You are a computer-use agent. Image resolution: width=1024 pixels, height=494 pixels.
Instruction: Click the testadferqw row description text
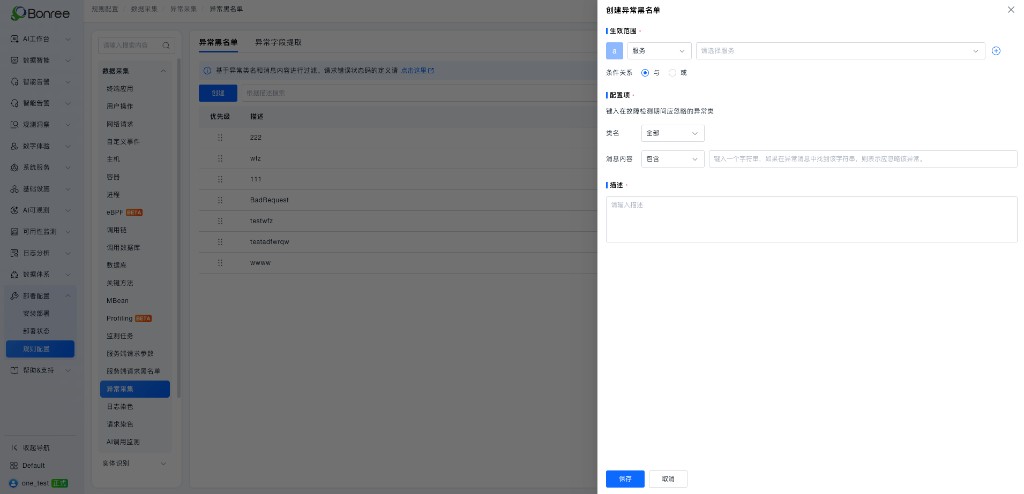270,242
